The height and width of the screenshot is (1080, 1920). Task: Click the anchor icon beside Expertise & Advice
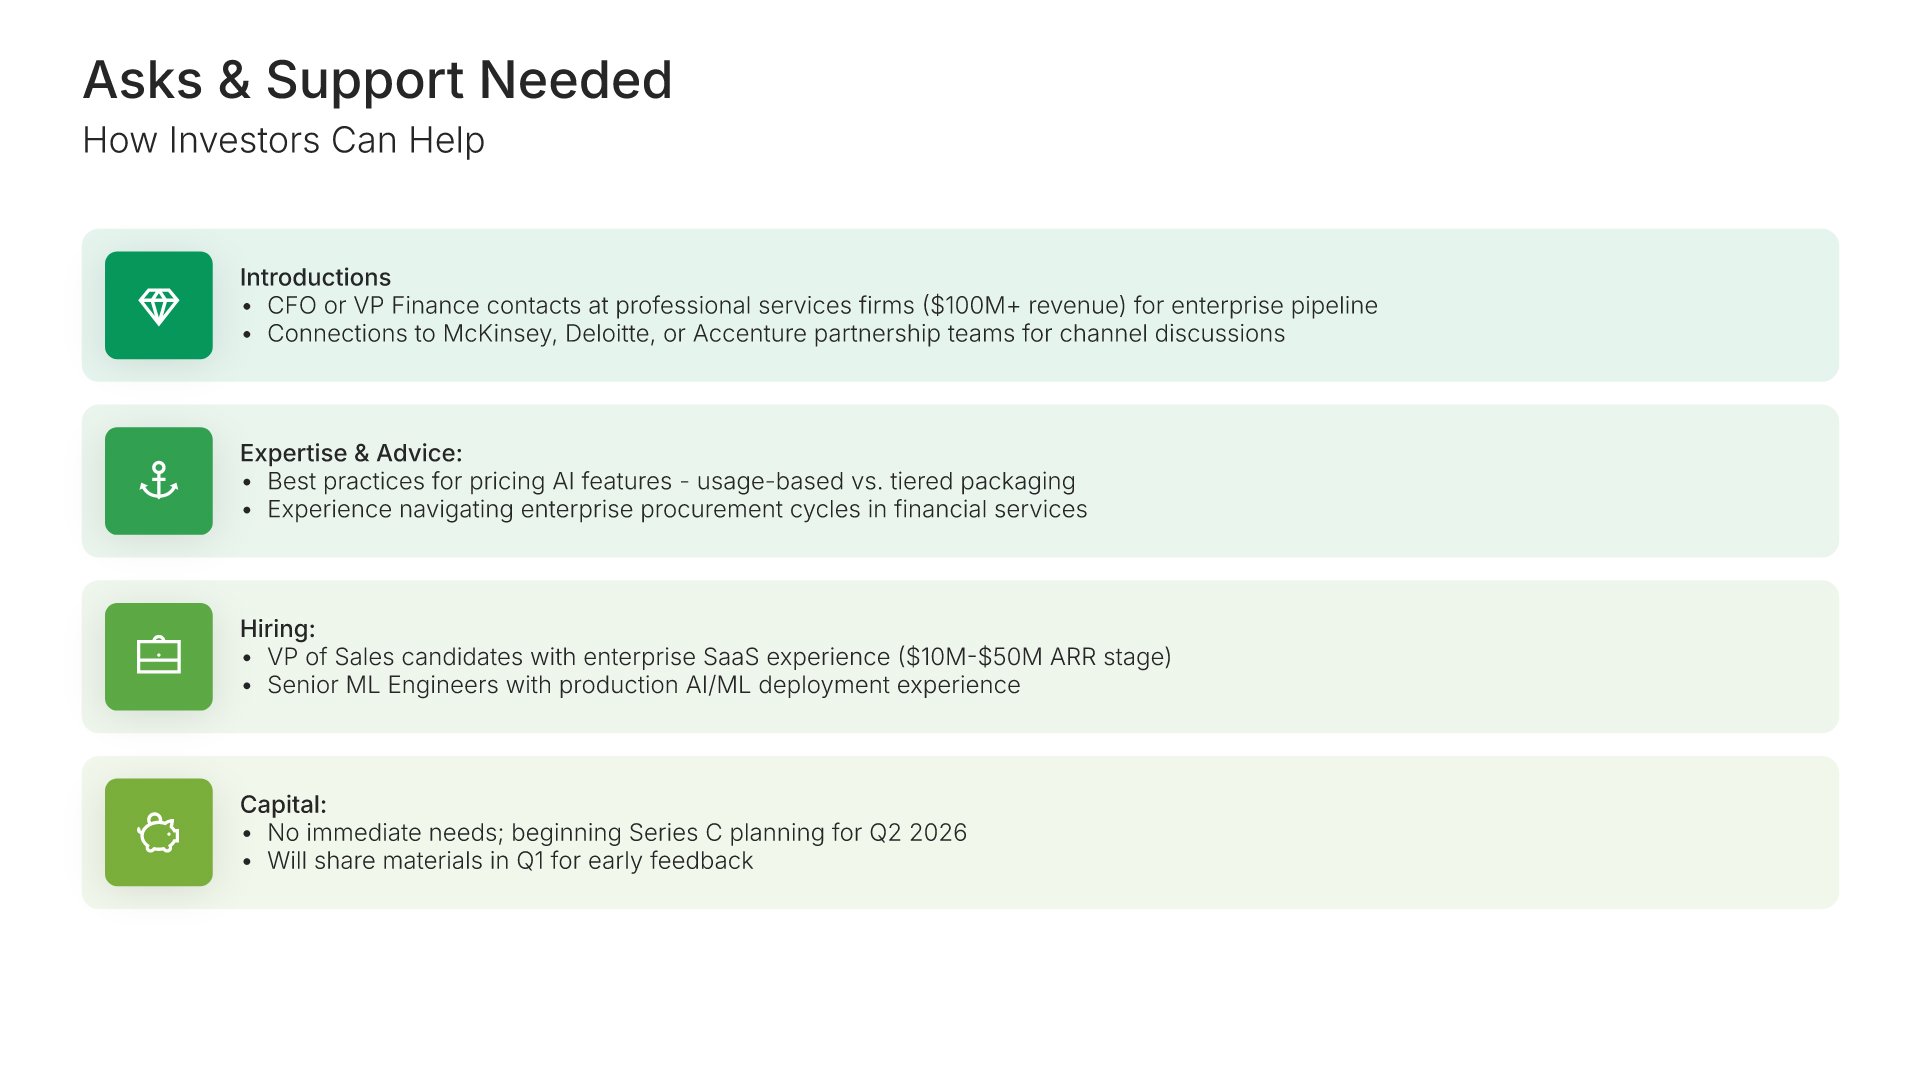(x=158, y=481)
